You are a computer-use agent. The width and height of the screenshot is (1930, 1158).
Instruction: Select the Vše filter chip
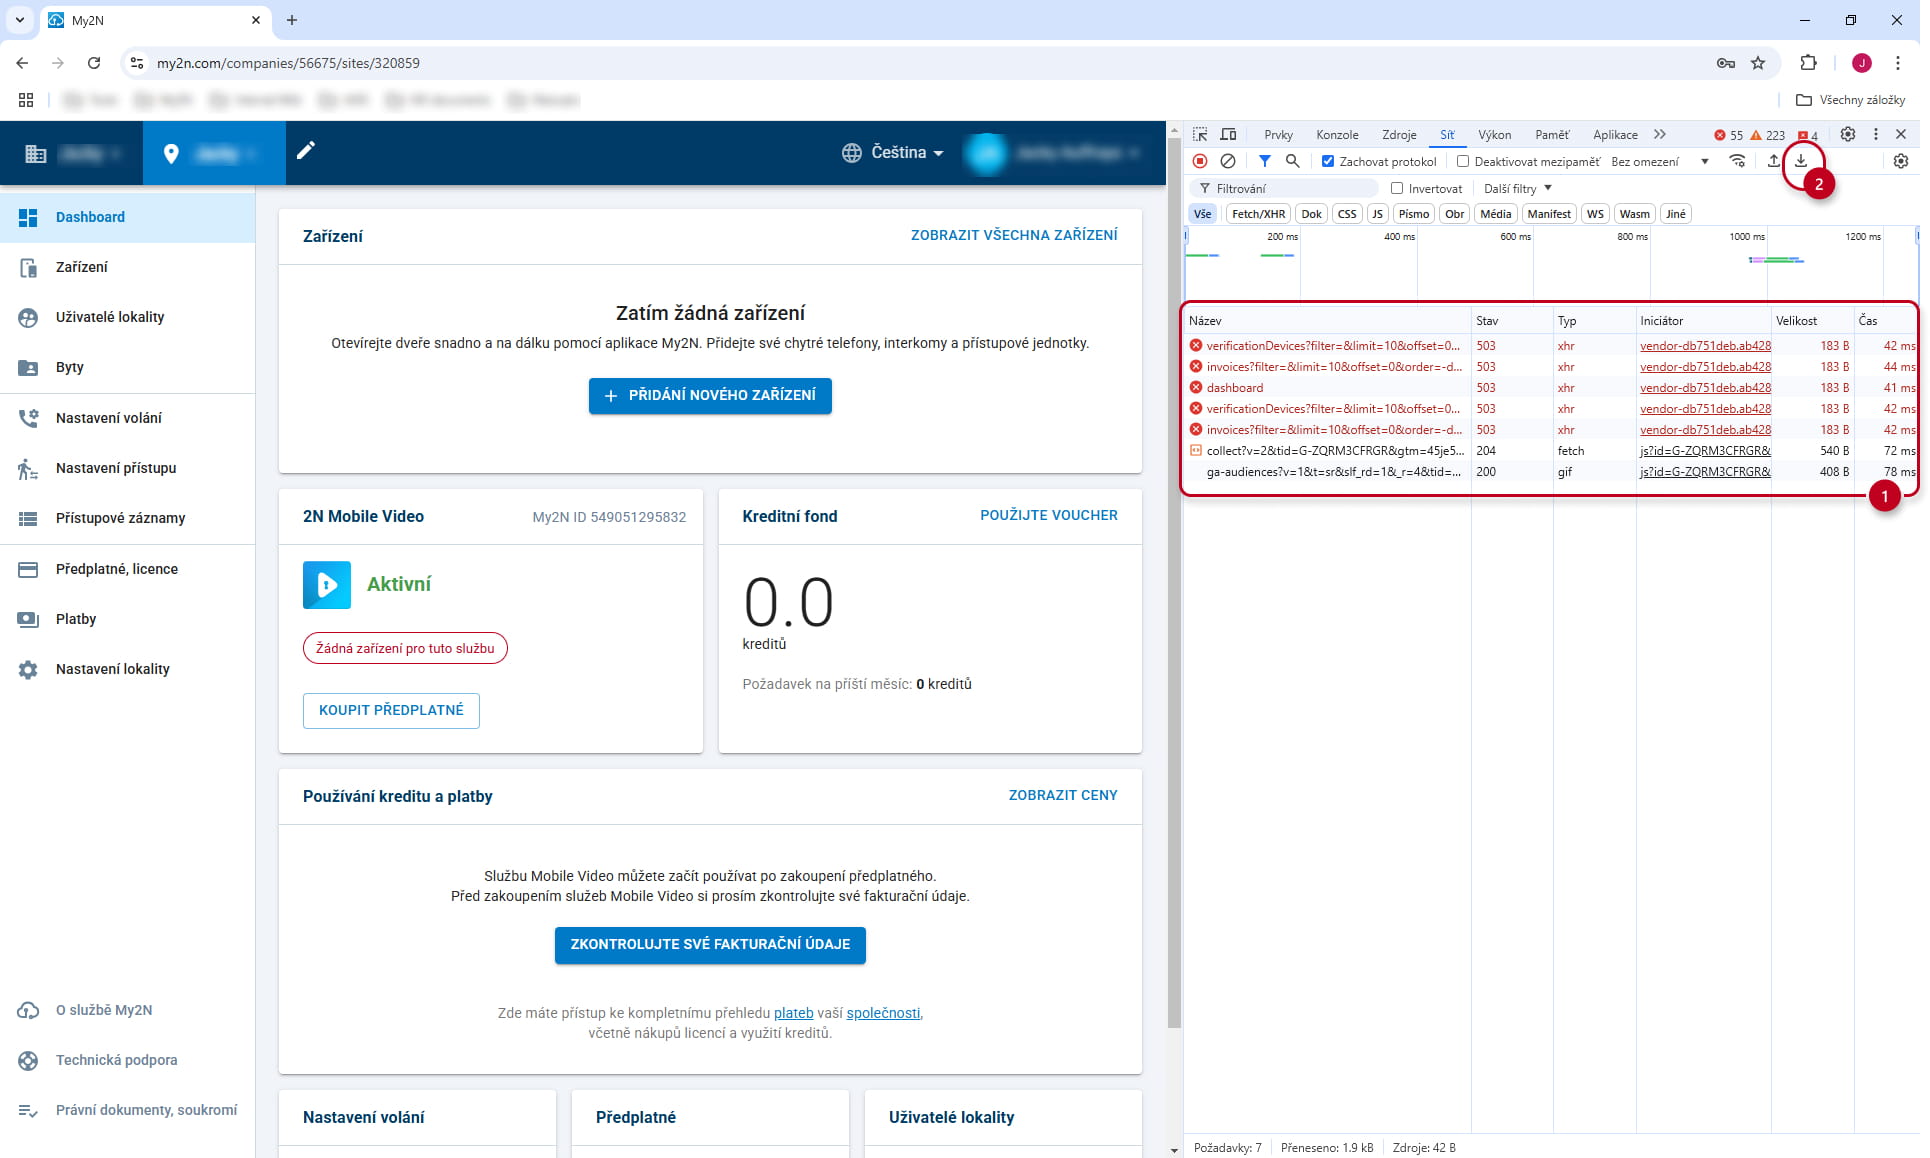(x=1202, y=214)
